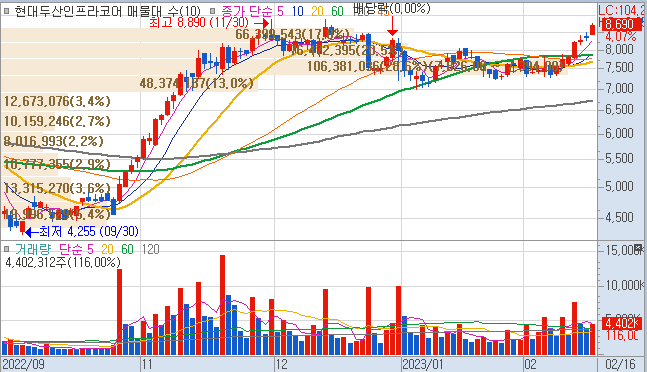This screenshot has width=647, height=372.
Task: Click the 거래량 volume panel label
Action: click(33, 249)
